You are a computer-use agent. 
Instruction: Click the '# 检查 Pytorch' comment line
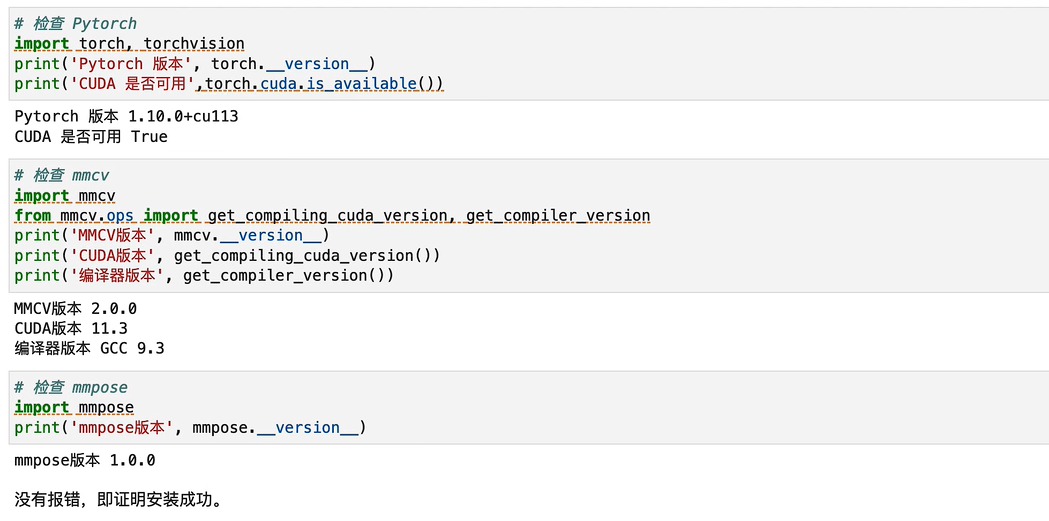[x=76, y=24]
